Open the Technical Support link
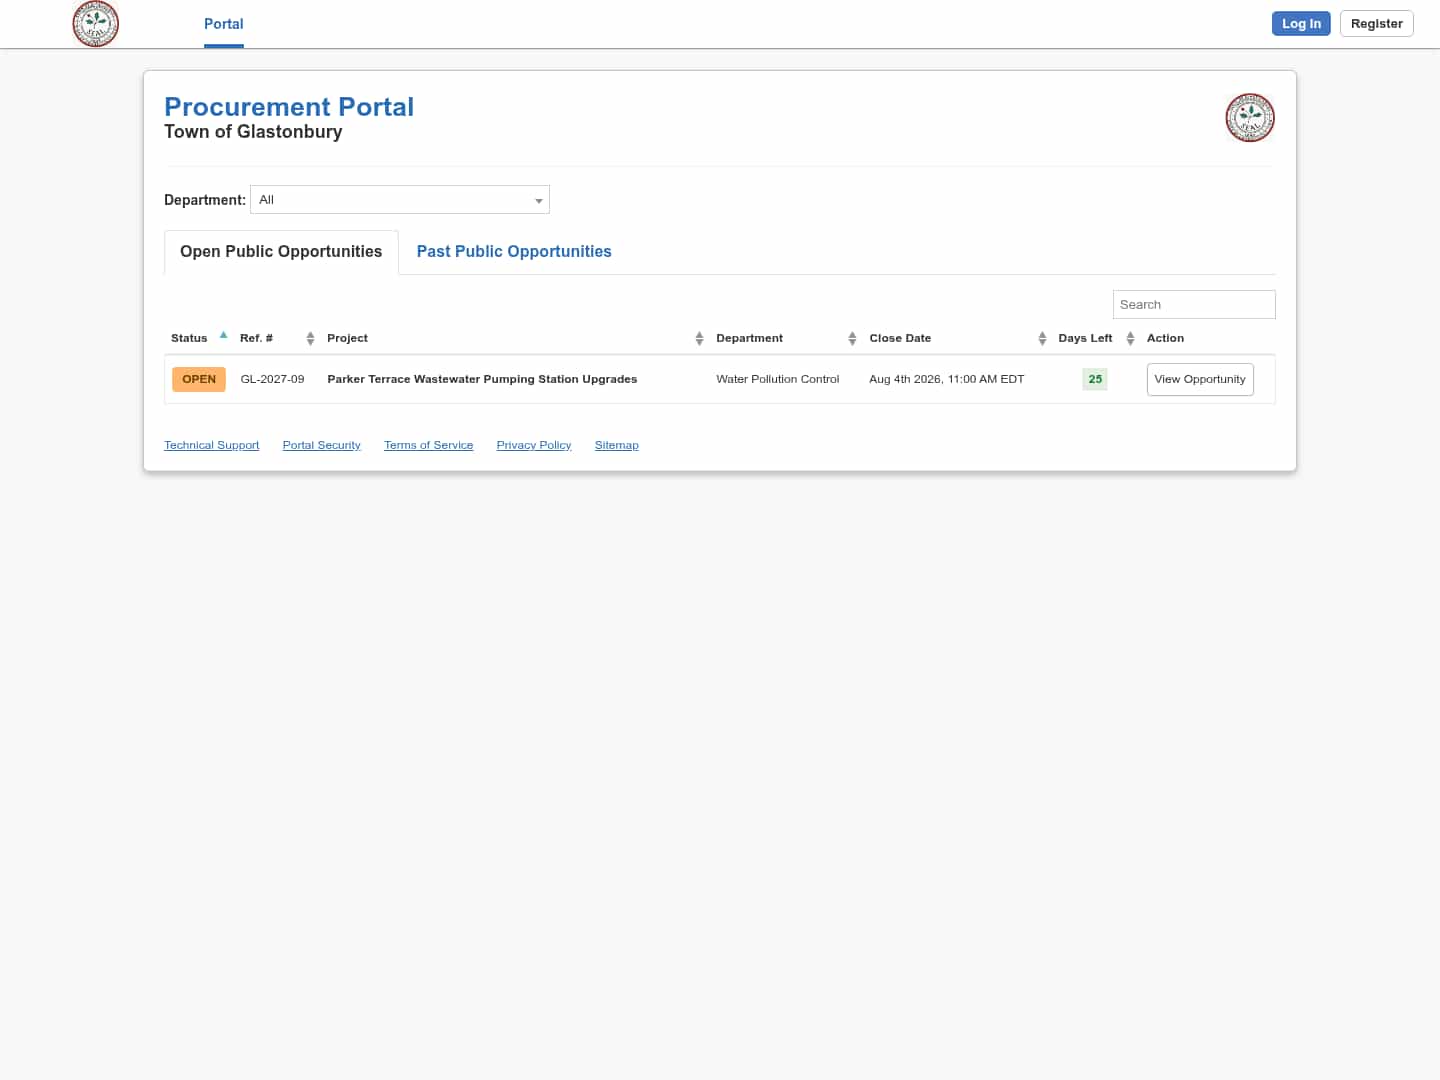The width and height of the screenshot is (1440, 1080). [x=212, y=445]
